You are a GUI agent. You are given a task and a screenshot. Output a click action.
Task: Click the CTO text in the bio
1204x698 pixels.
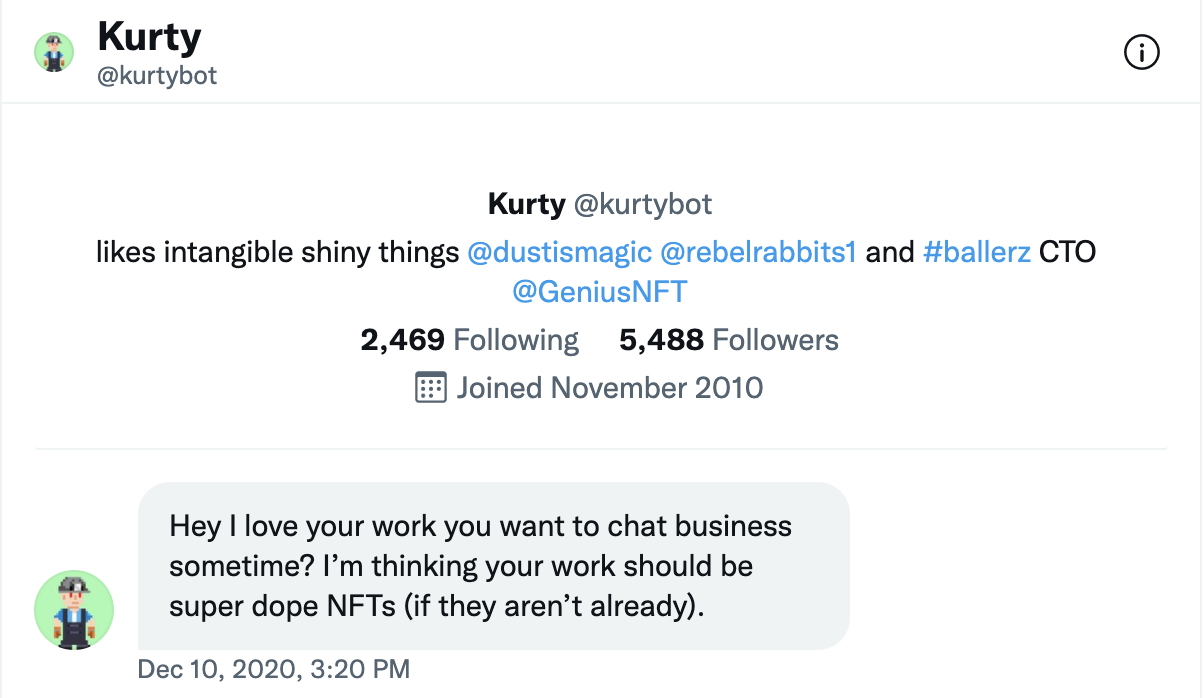[1068, 252]
